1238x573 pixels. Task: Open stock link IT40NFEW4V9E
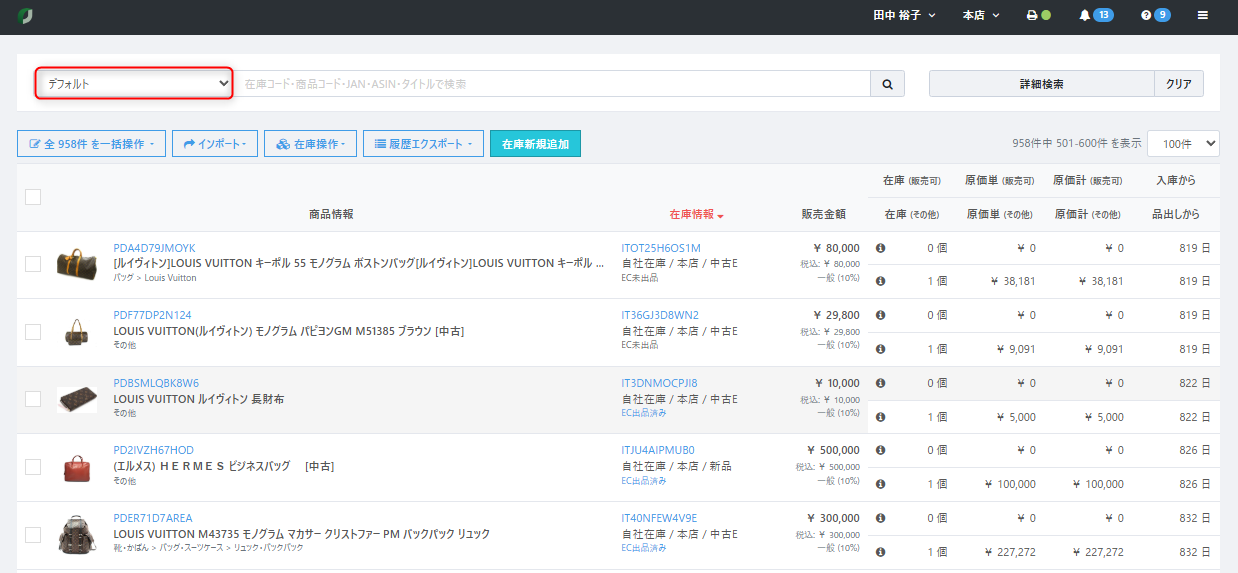pos(659,518)
